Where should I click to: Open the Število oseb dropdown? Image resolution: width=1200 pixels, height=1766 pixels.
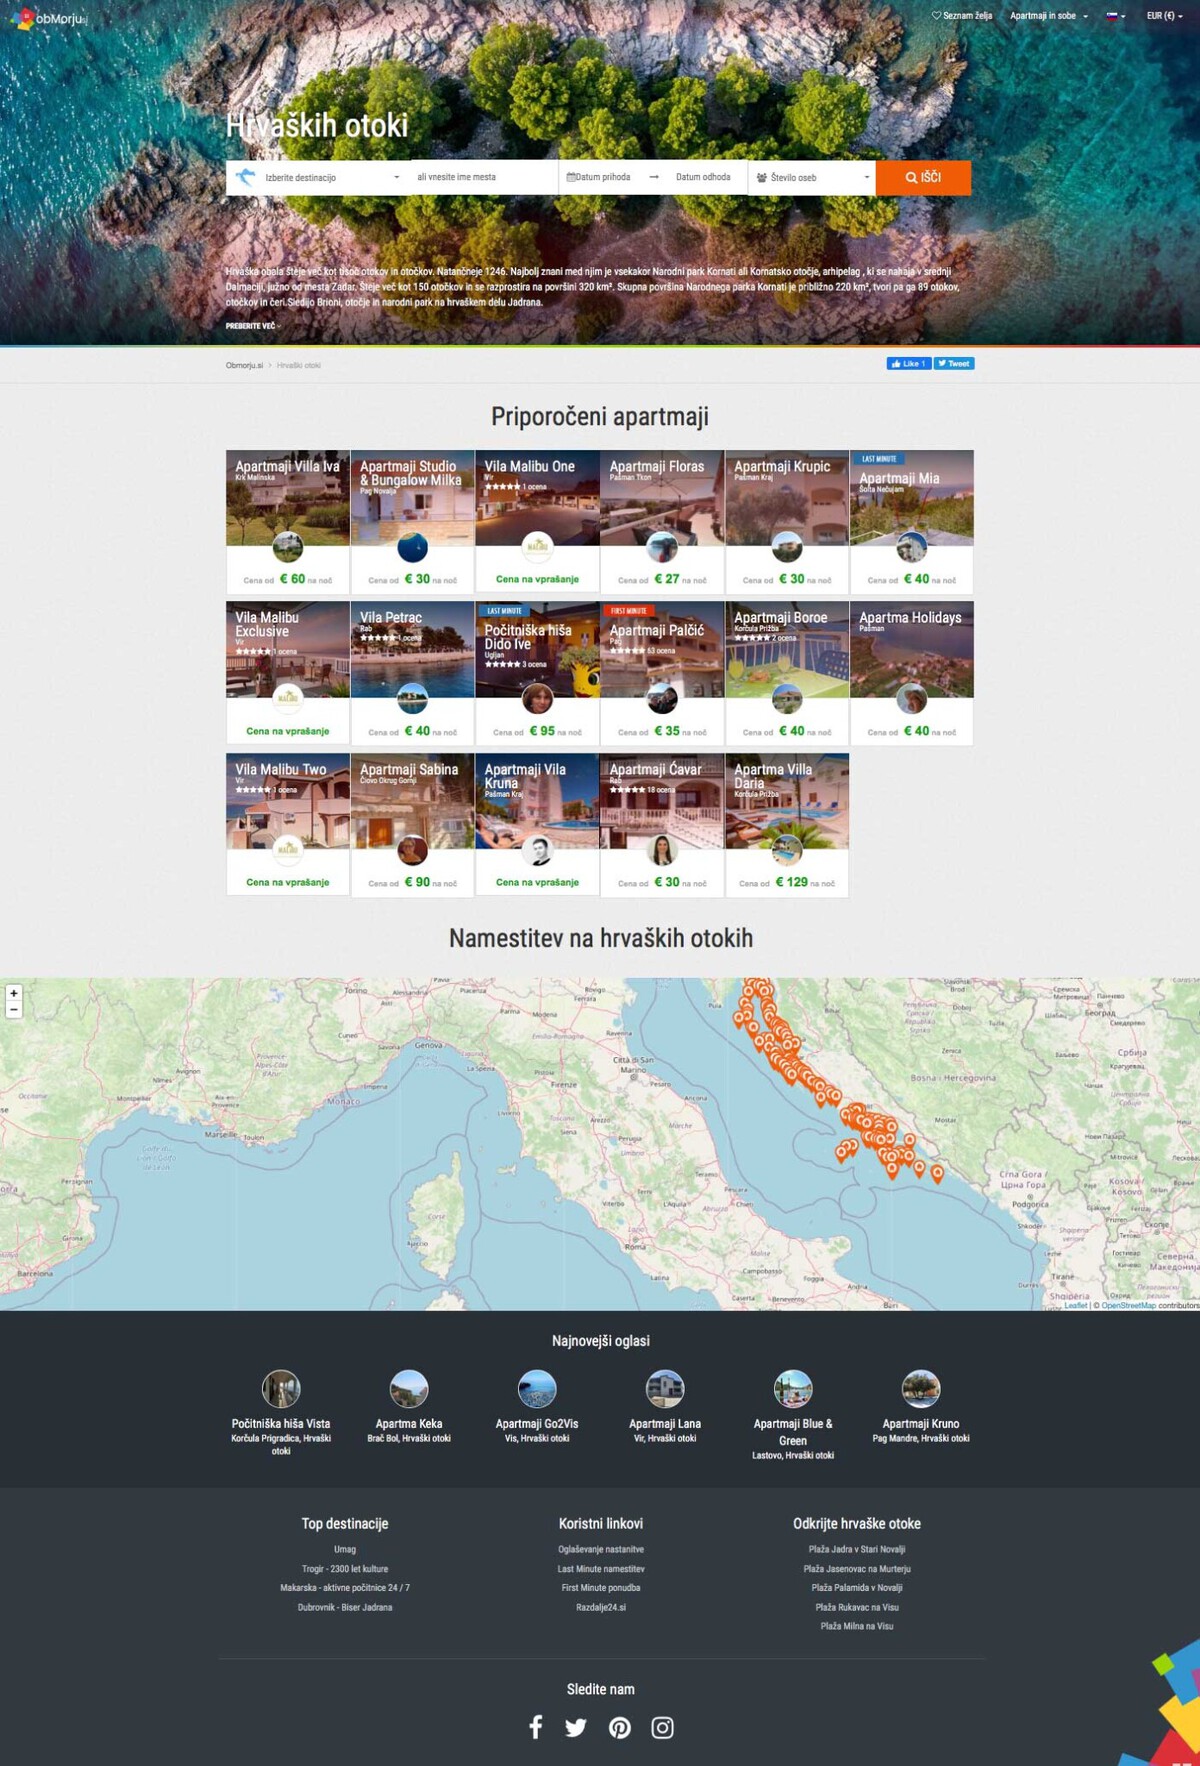pos(812,178)
